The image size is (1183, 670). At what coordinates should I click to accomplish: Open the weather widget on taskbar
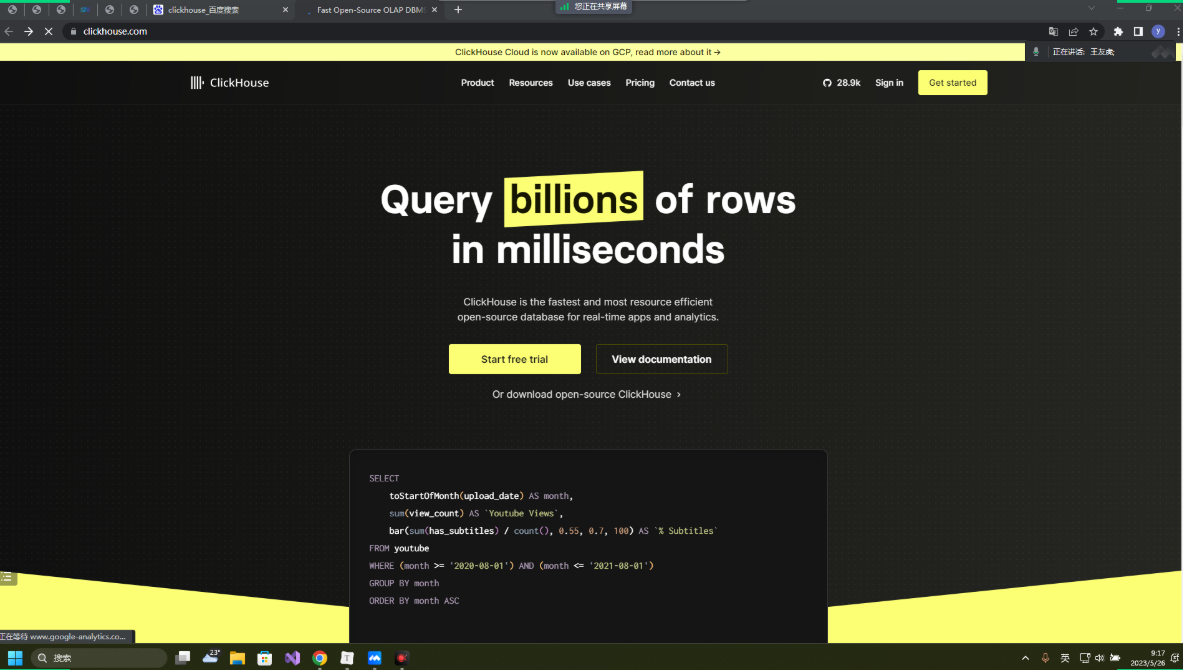point(210,657)
